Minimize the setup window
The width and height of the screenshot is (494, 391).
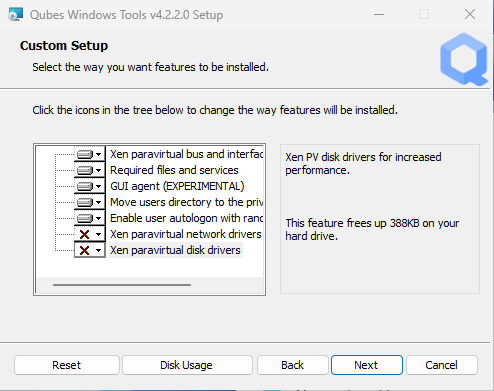click(379, 14)
